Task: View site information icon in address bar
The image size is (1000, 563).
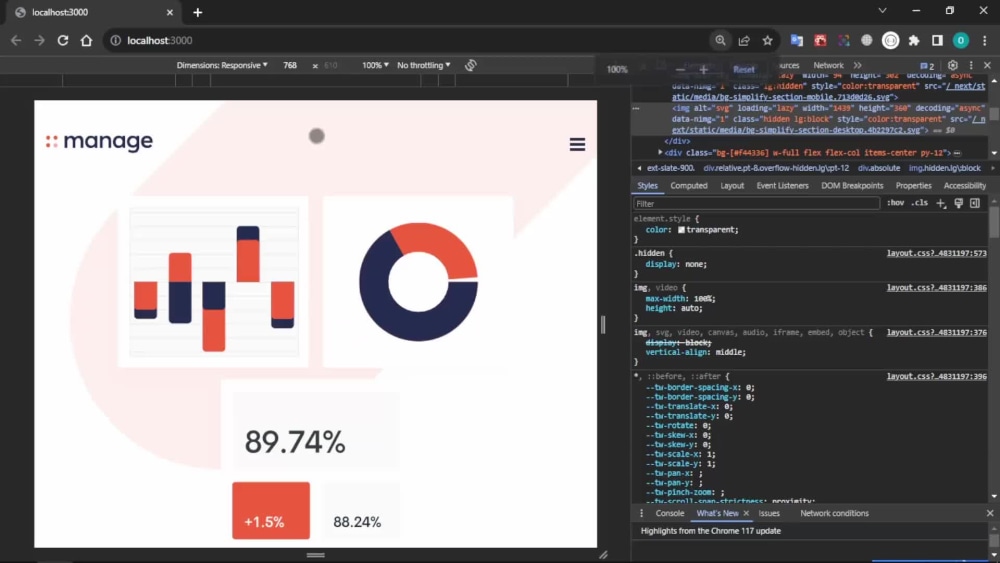Action: (x=115, y=40)
